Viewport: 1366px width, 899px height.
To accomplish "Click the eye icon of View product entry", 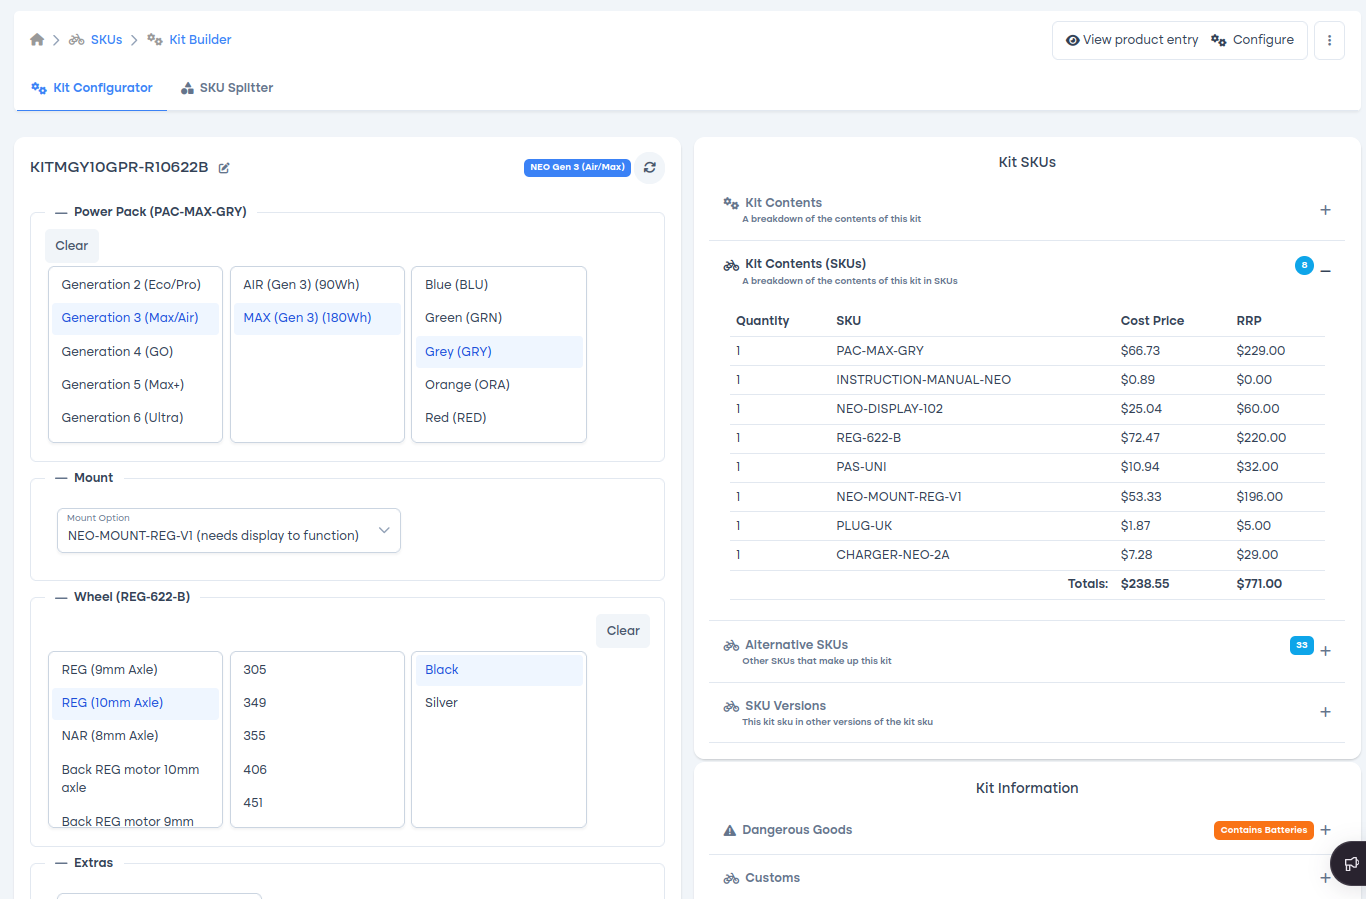I will 1072,40.
